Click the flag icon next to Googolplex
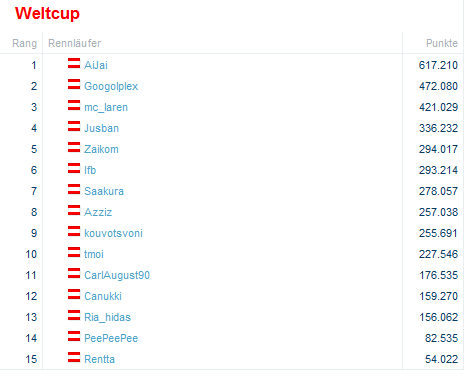The image size is (467, 377). pyautogui.click(x=74, y=84)
